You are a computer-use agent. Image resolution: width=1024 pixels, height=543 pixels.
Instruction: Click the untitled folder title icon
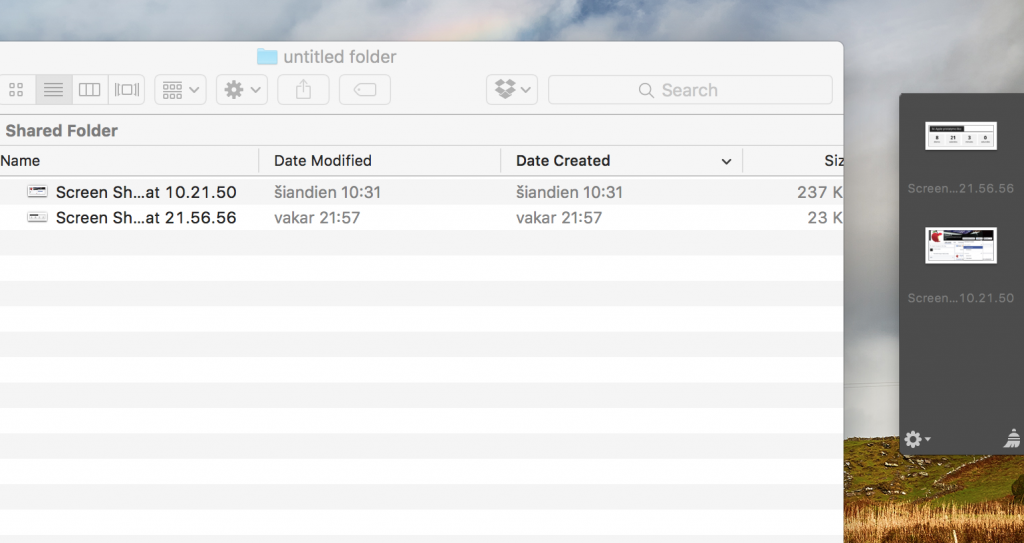267,56
